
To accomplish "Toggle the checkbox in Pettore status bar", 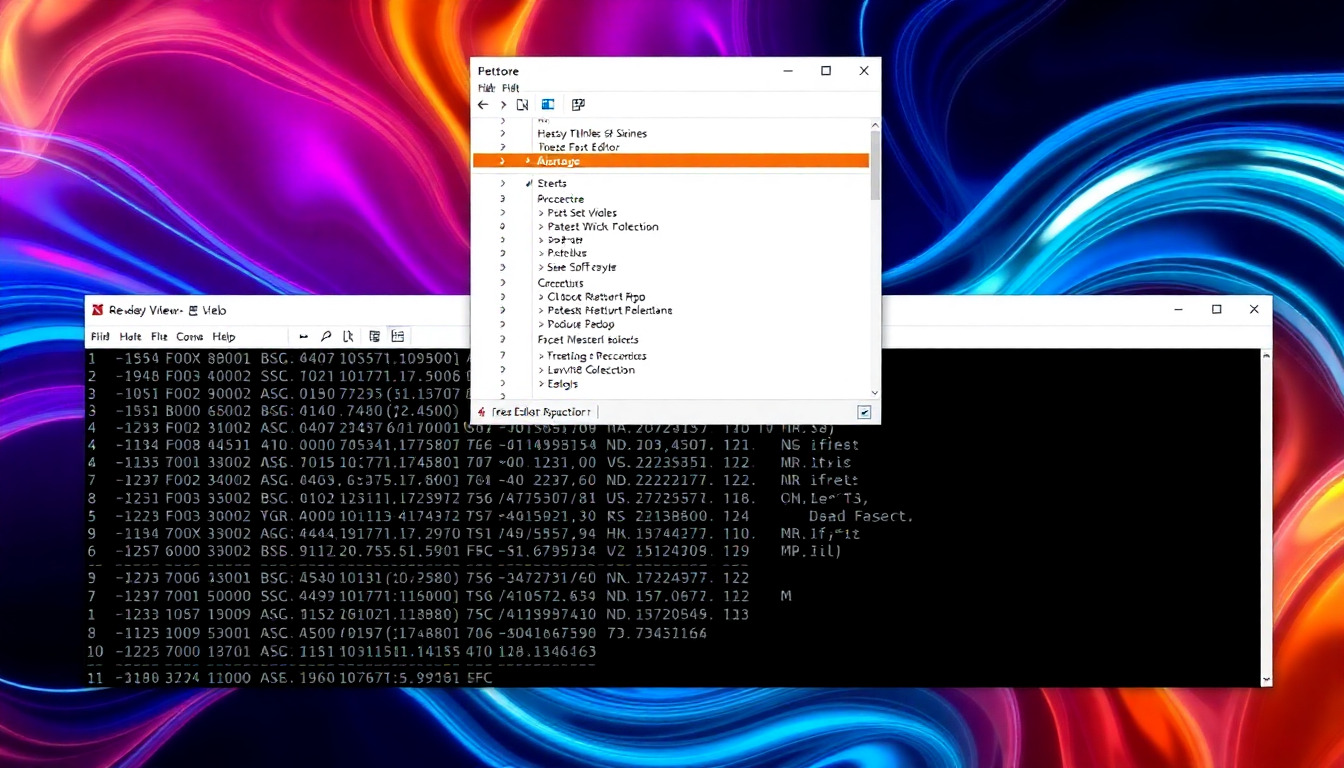I will click(864, 412).
